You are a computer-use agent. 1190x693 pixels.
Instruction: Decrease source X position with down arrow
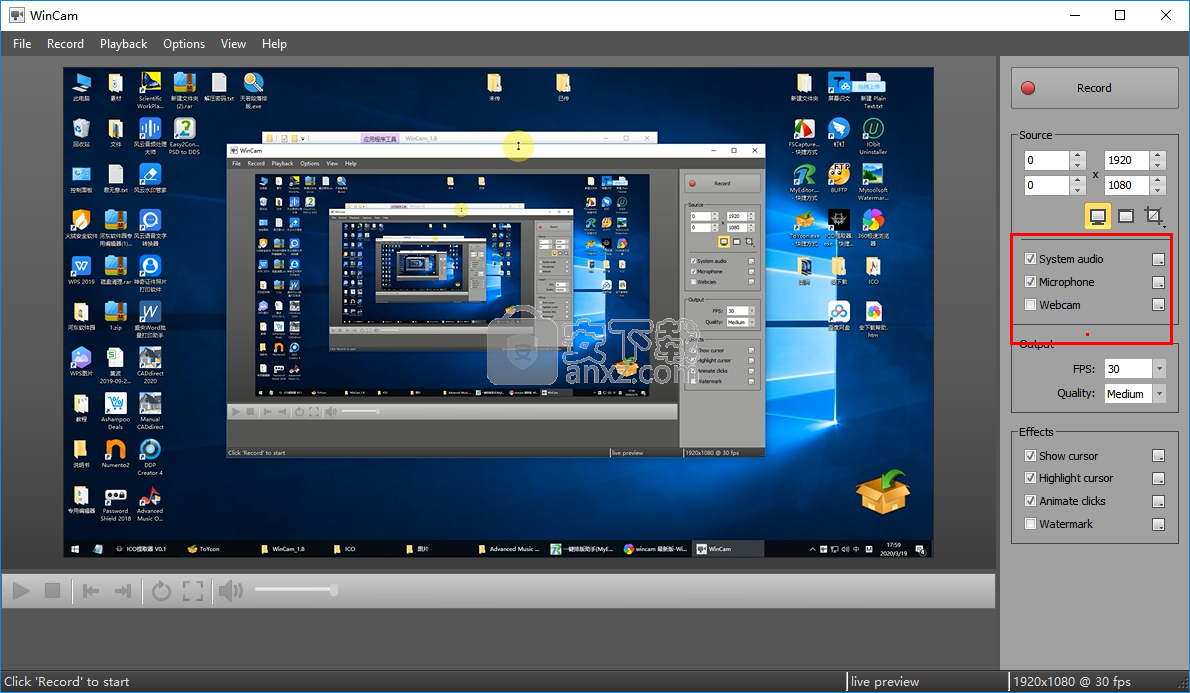[1078, 165]
